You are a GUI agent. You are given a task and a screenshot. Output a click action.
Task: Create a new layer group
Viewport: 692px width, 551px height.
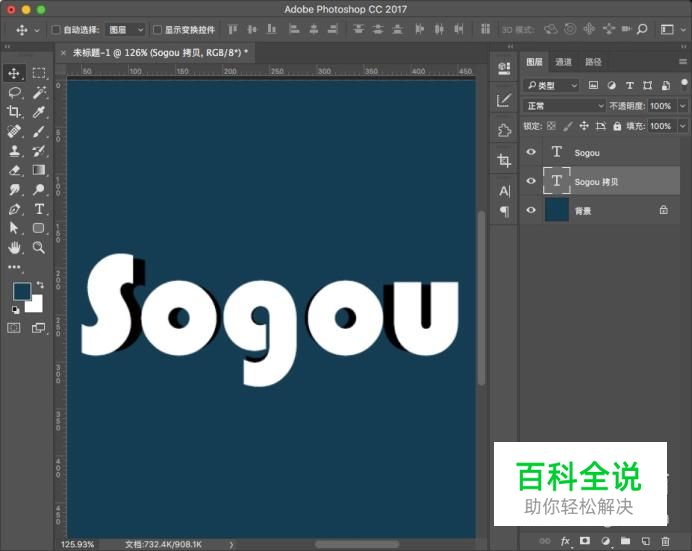[625, 541]
